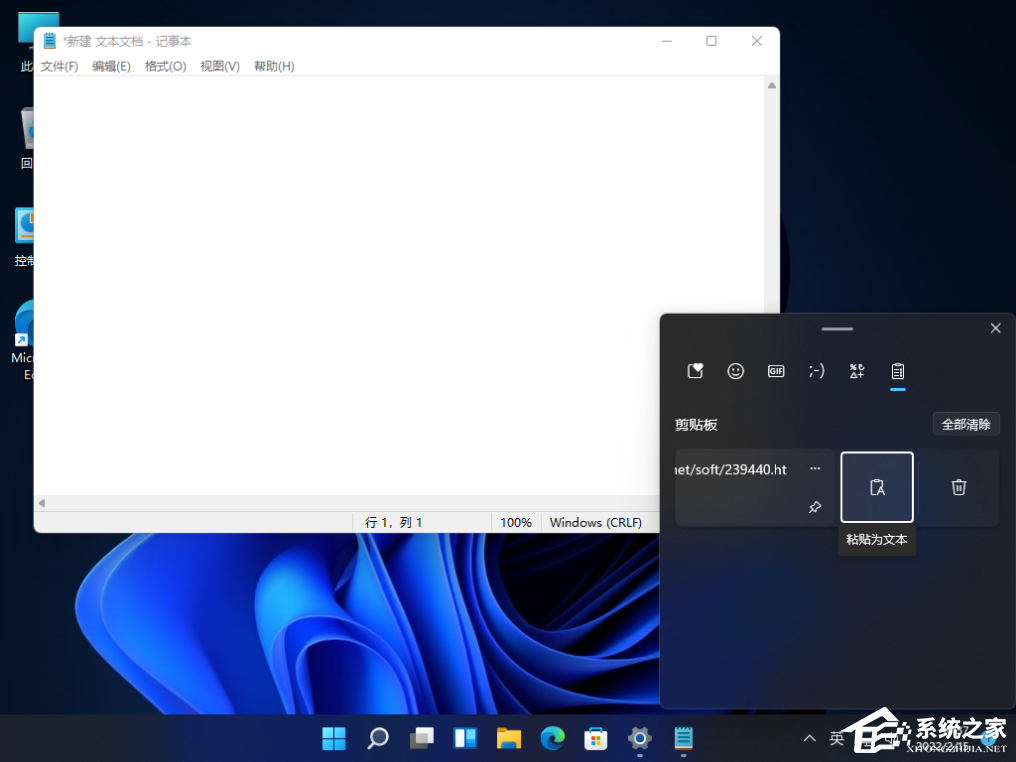Image resolution: width=1016 pixels, height=762 pixels.
Task: Expand the system tray hidden icons chevron
Action: click(x=809, y=737)
